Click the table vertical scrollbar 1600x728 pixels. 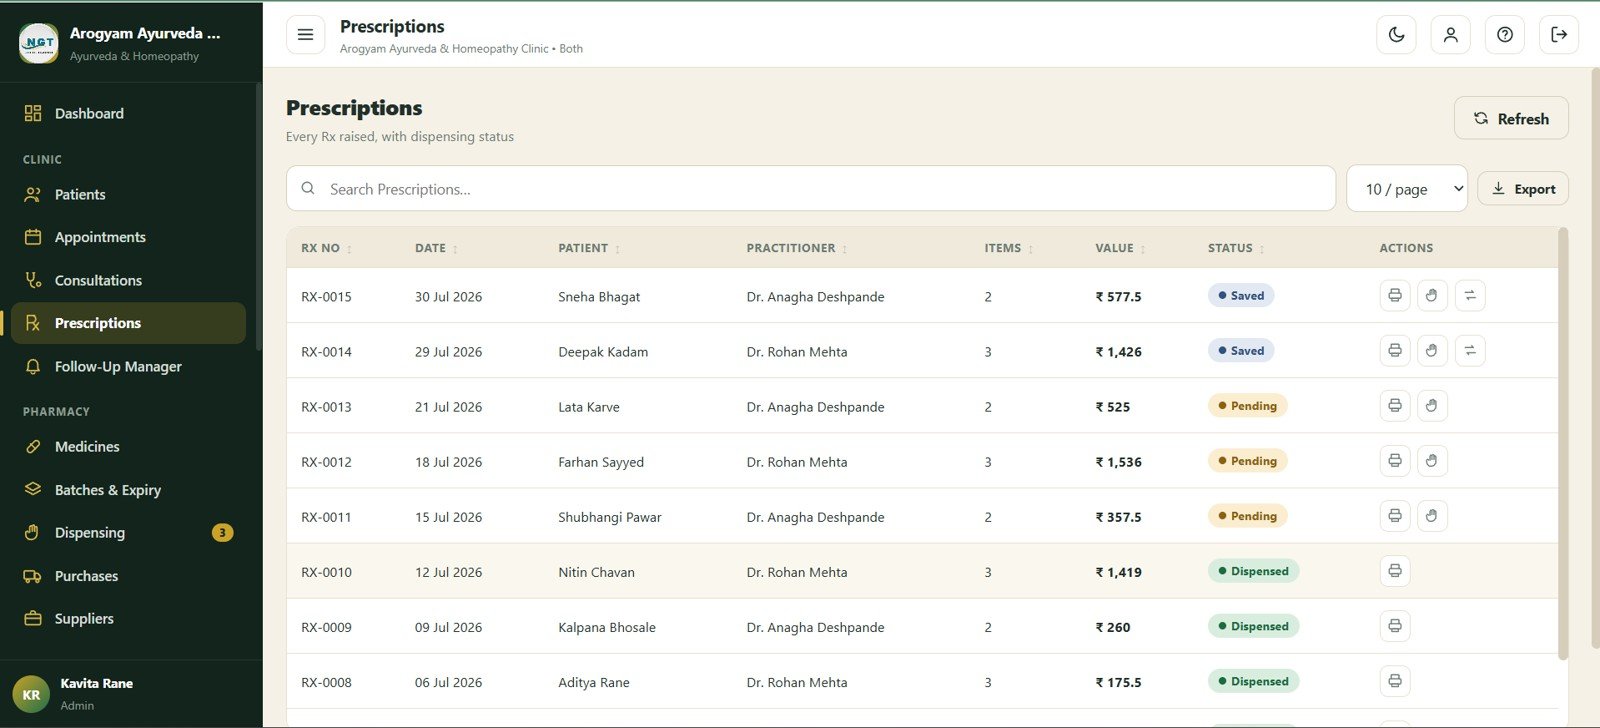(1563, 444)
